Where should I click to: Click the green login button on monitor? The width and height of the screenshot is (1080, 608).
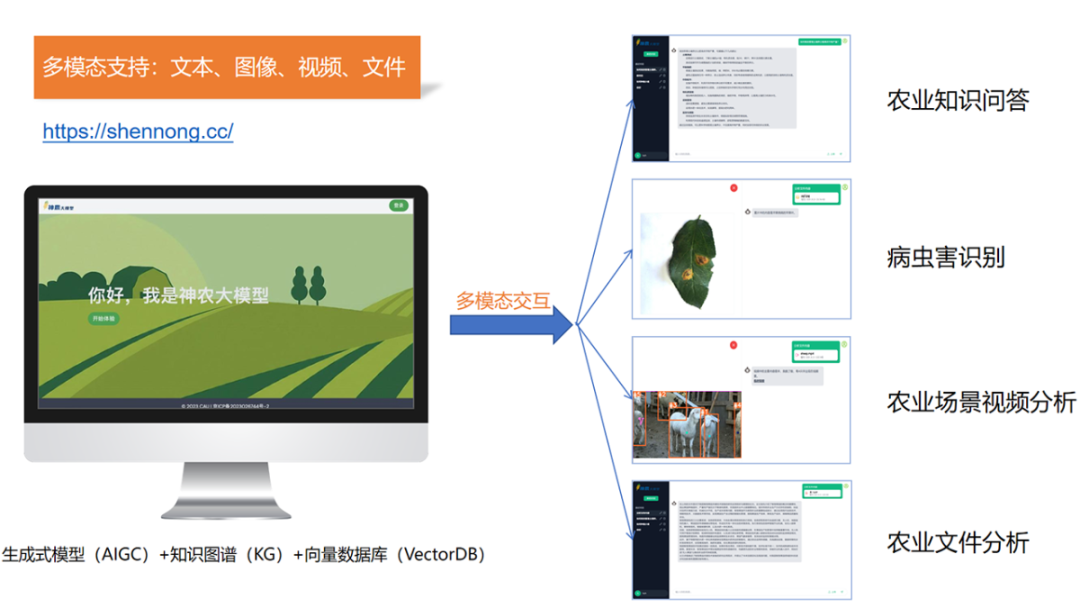[x=399, y=205]
